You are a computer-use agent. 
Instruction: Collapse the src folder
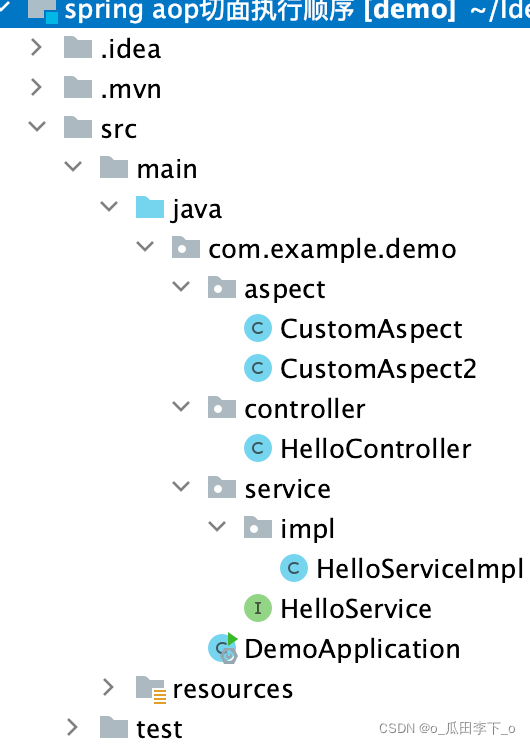click(x=37, y=127)
